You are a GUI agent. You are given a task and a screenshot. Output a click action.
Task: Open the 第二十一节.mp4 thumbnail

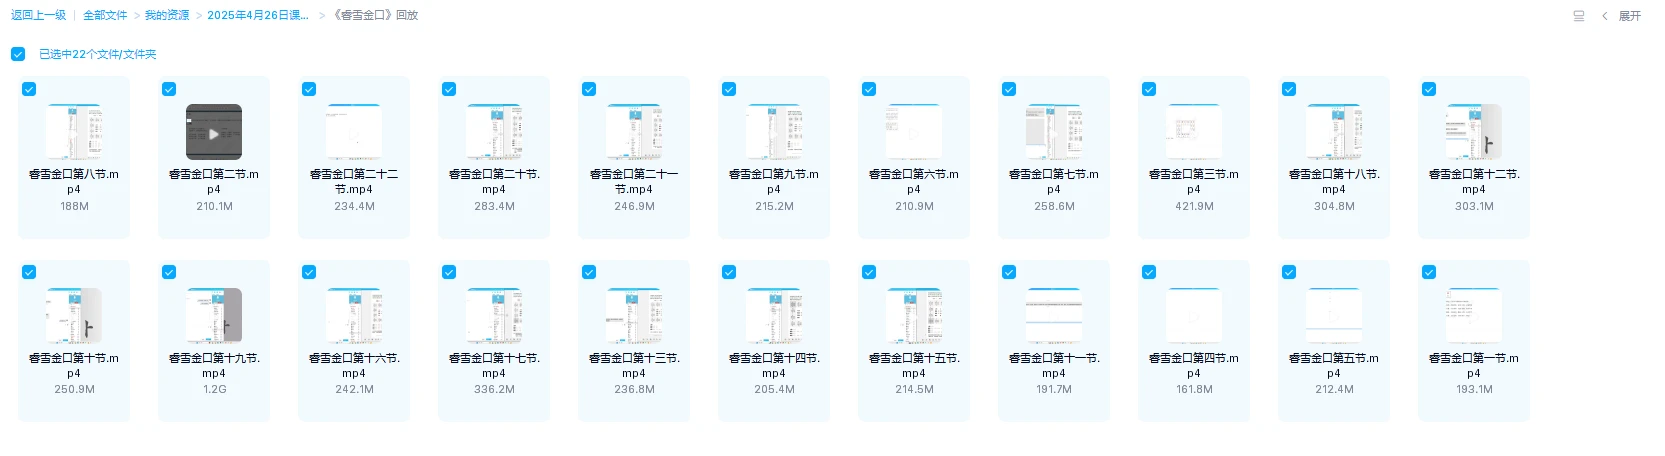pyautogui.click(x=634, y=132)
